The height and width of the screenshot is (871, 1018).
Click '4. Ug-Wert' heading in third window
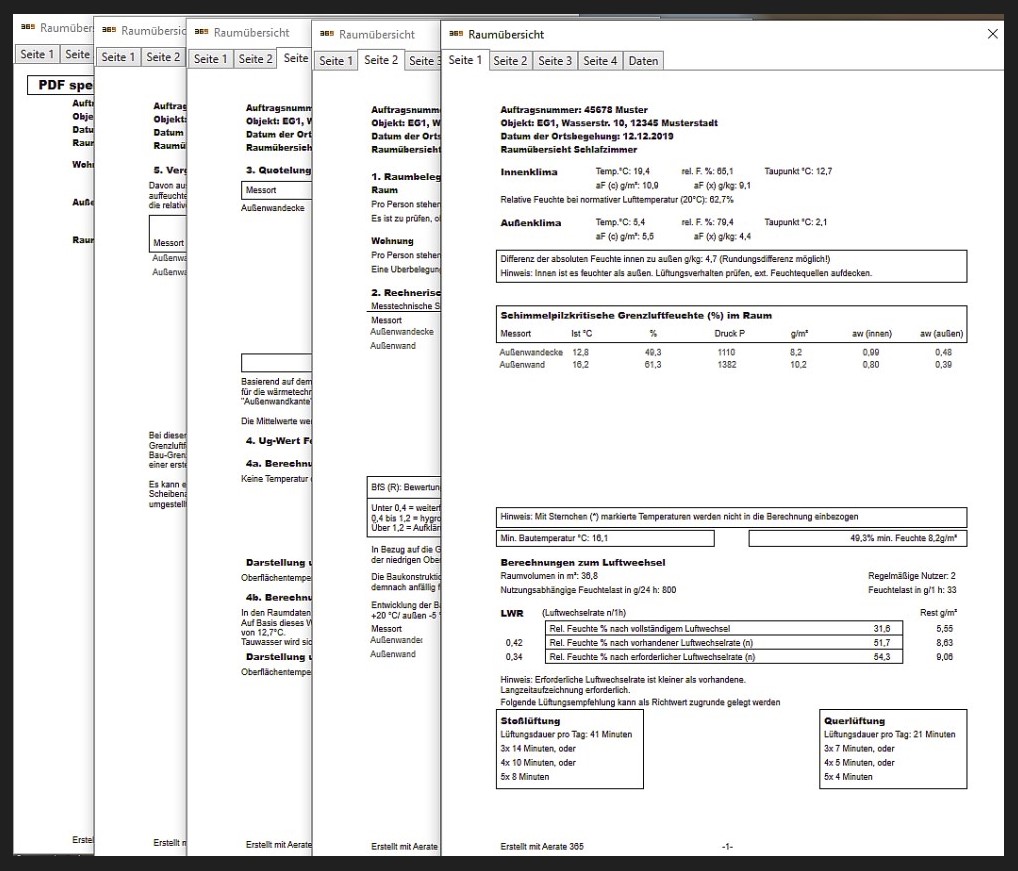click(279, 441)
